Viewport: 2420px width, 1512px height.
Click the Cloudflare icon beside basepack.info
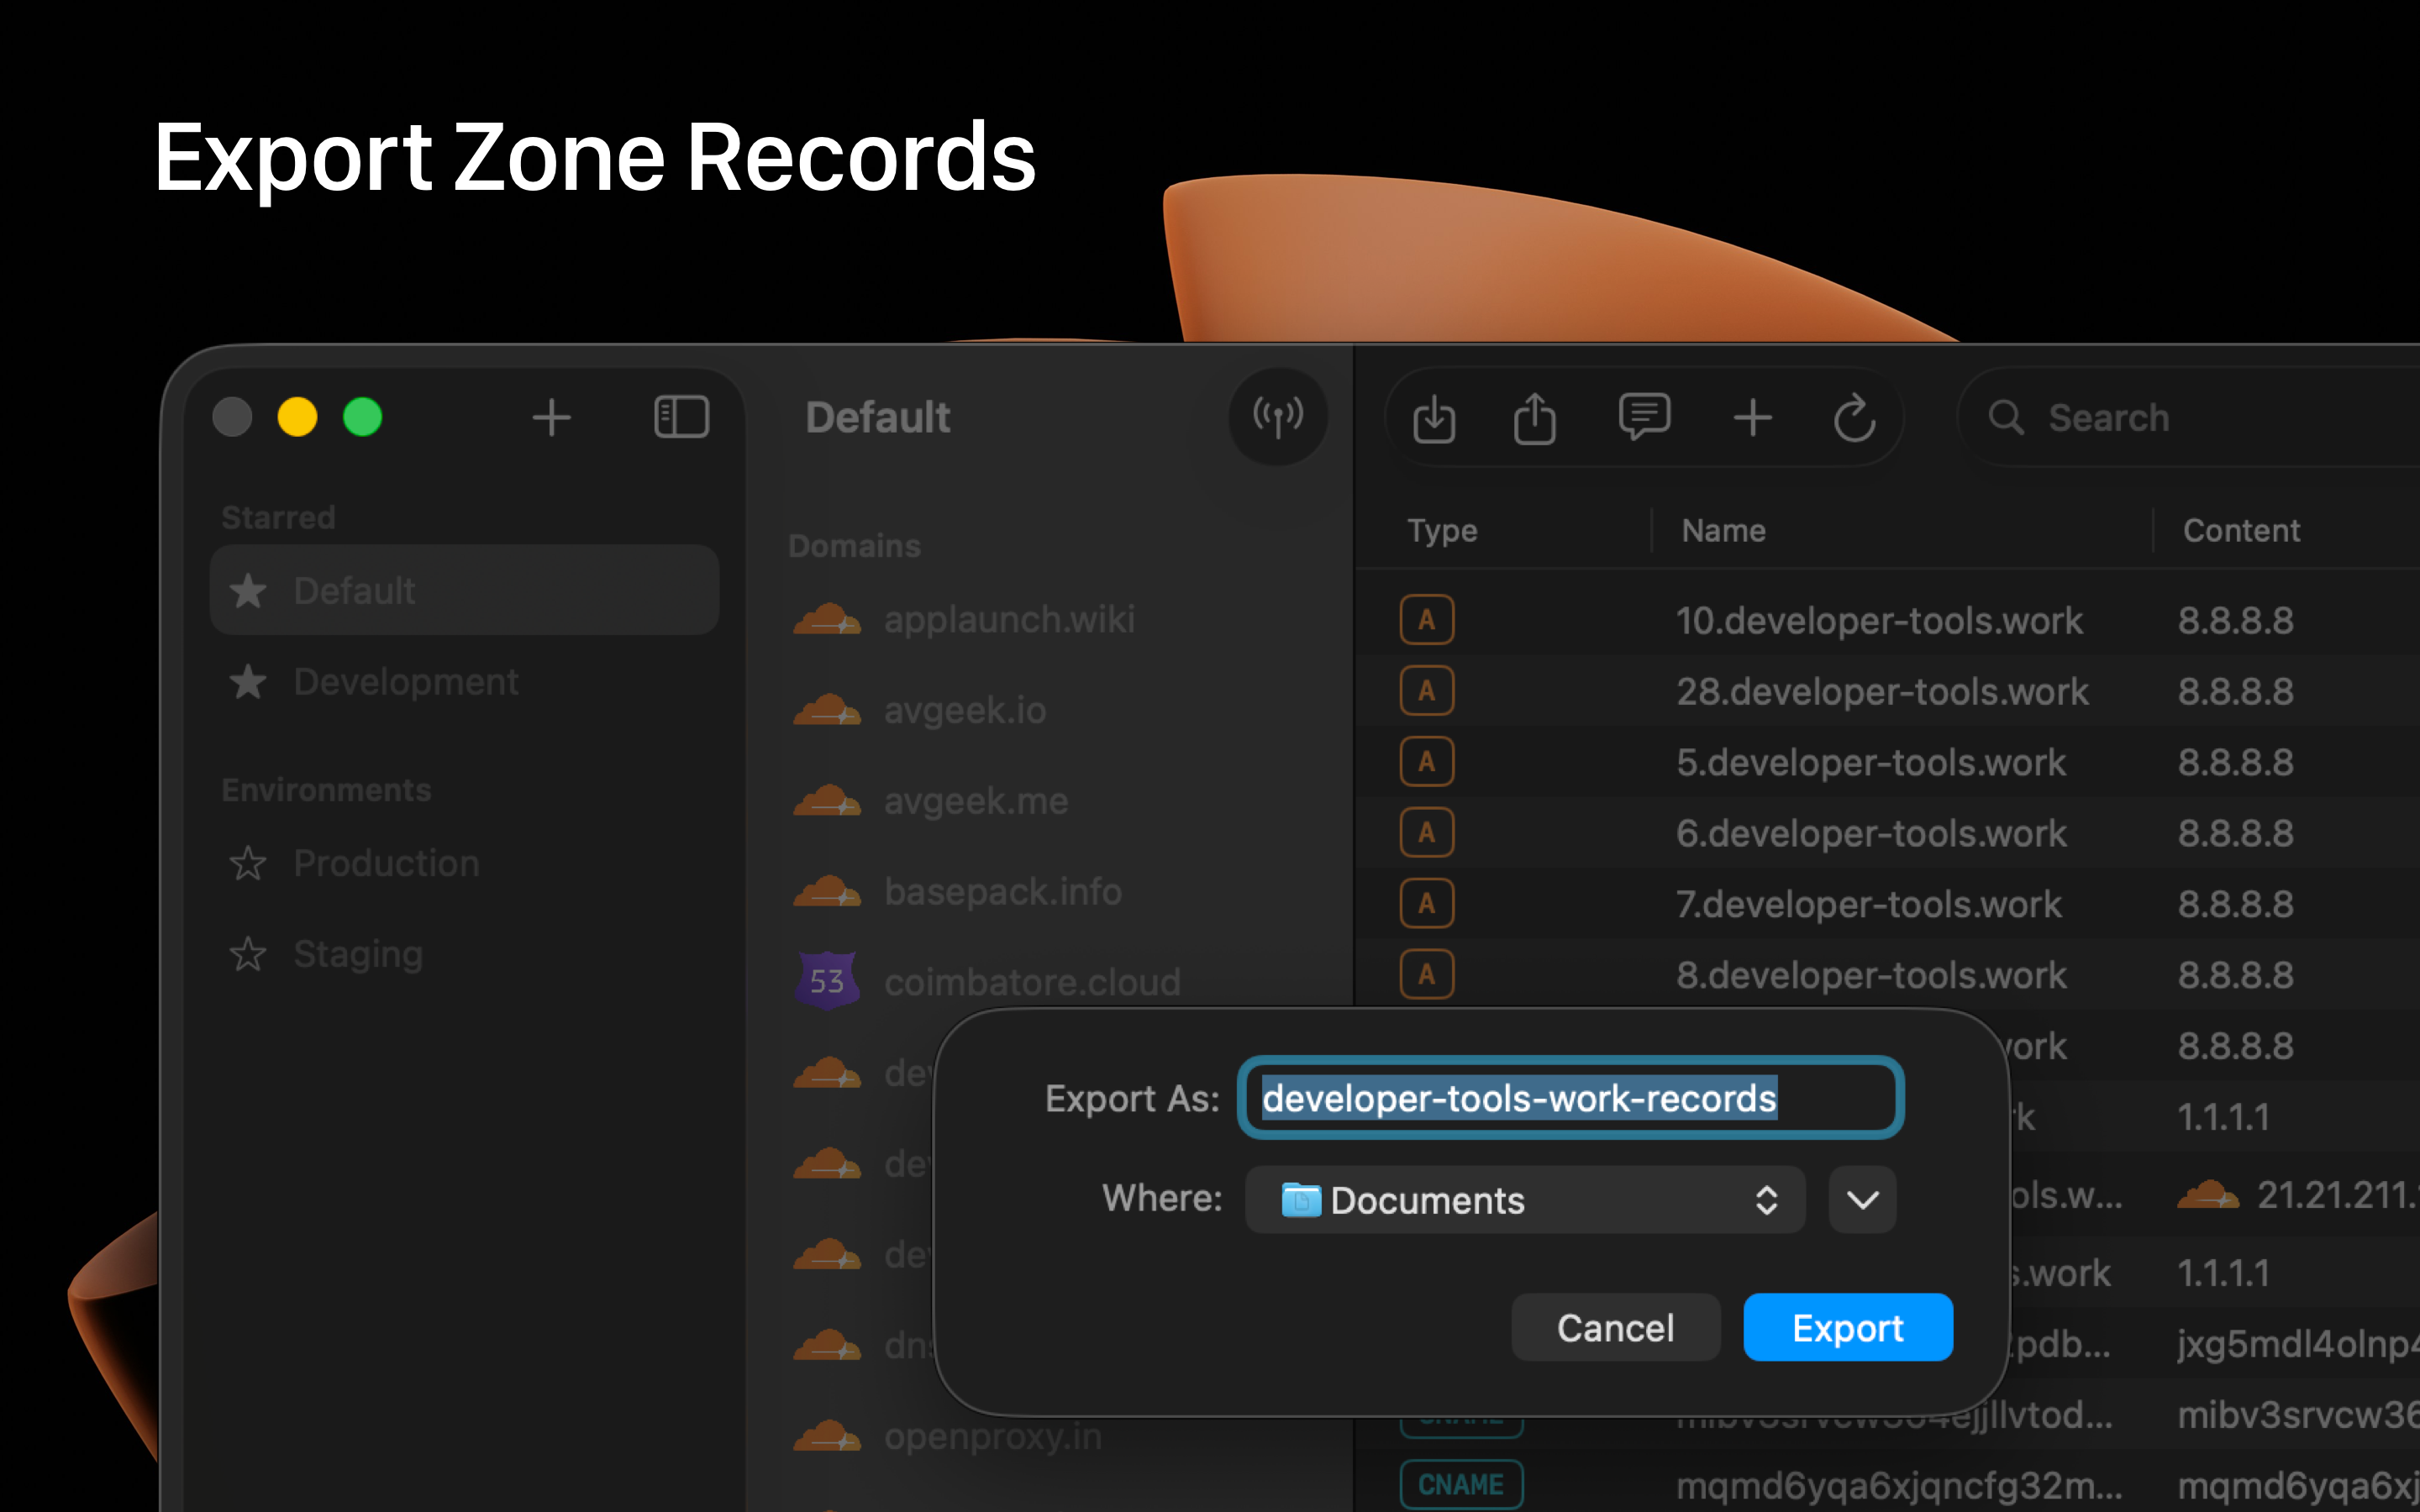tap(827, 891)
